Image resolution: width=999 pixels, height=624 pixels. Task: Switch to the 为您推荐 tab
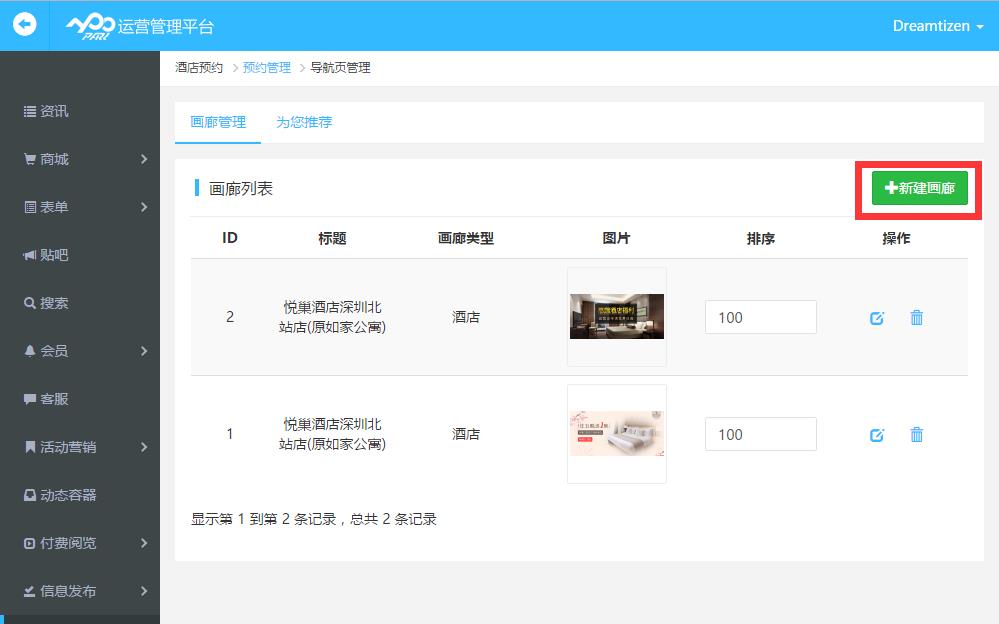tap(304, 122)
